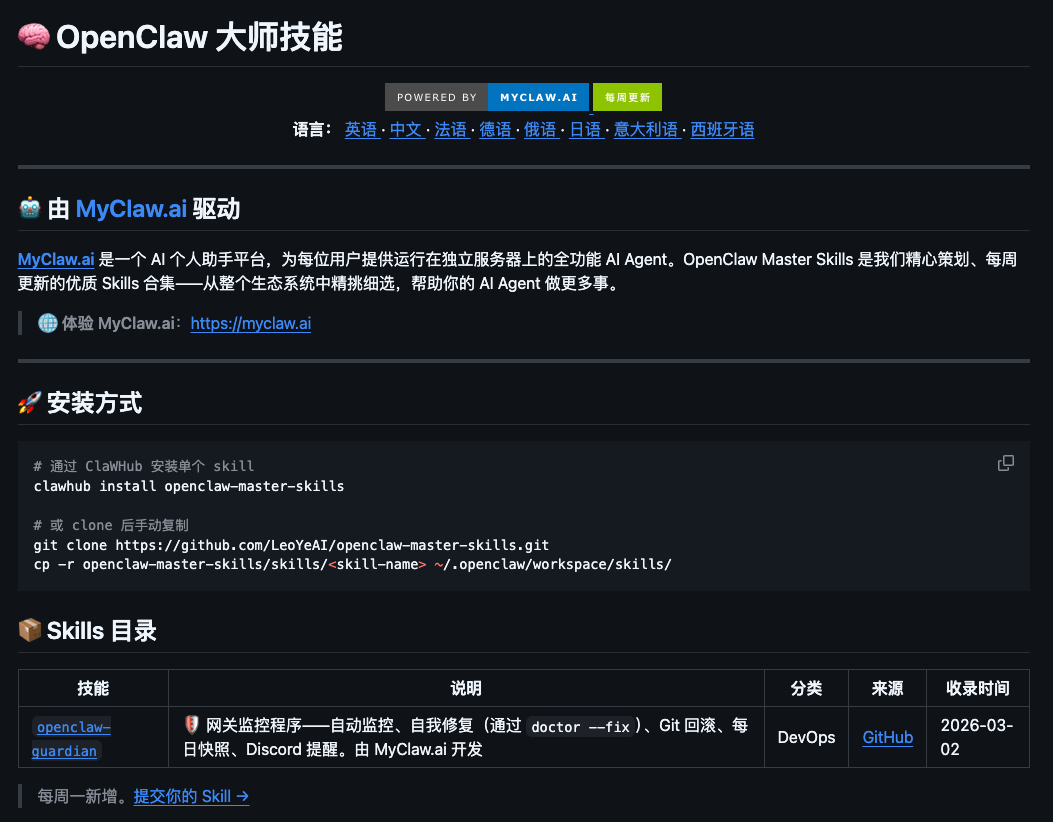Open the https://myclaw.ai link
This screenshot has height=822, width=1053.
click(250, 322)
